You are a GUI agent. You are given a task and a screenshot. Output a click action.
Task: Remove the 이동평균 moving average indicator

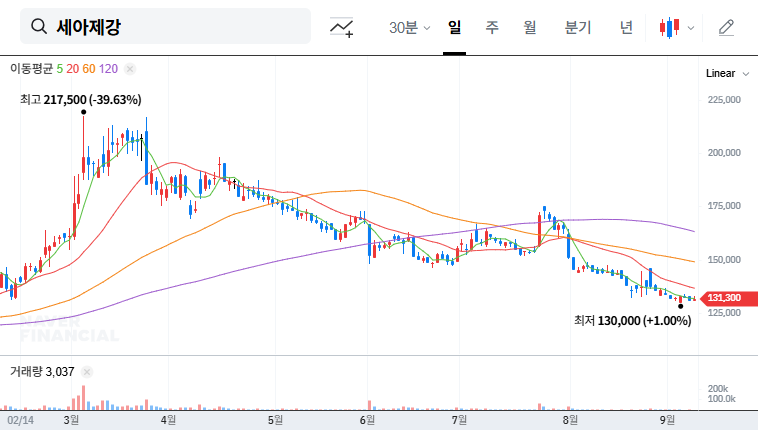[130, 69]
